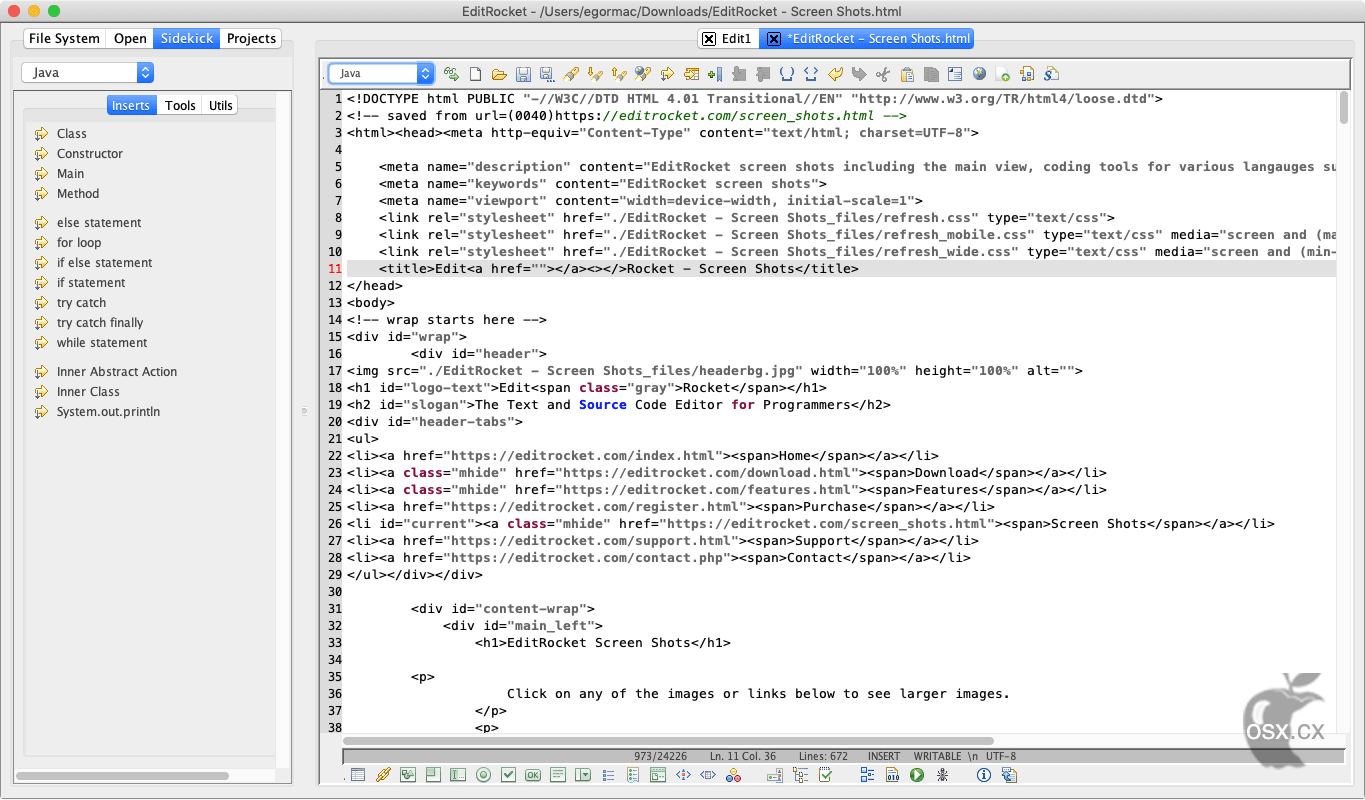Click the Undo yellow curved arrow icon

point(835,74)
